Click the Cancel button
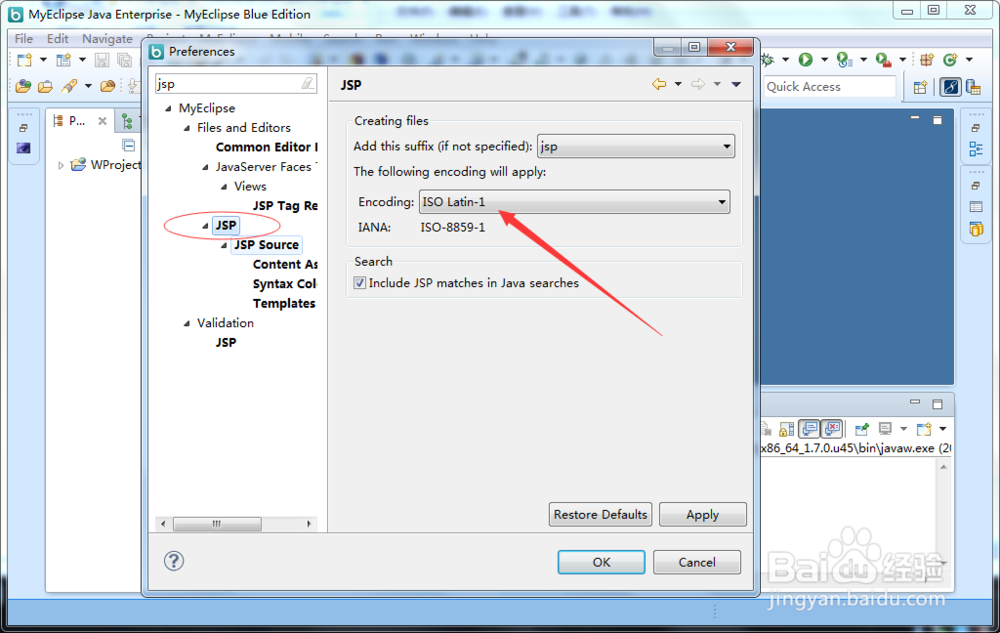 [697, 562]
